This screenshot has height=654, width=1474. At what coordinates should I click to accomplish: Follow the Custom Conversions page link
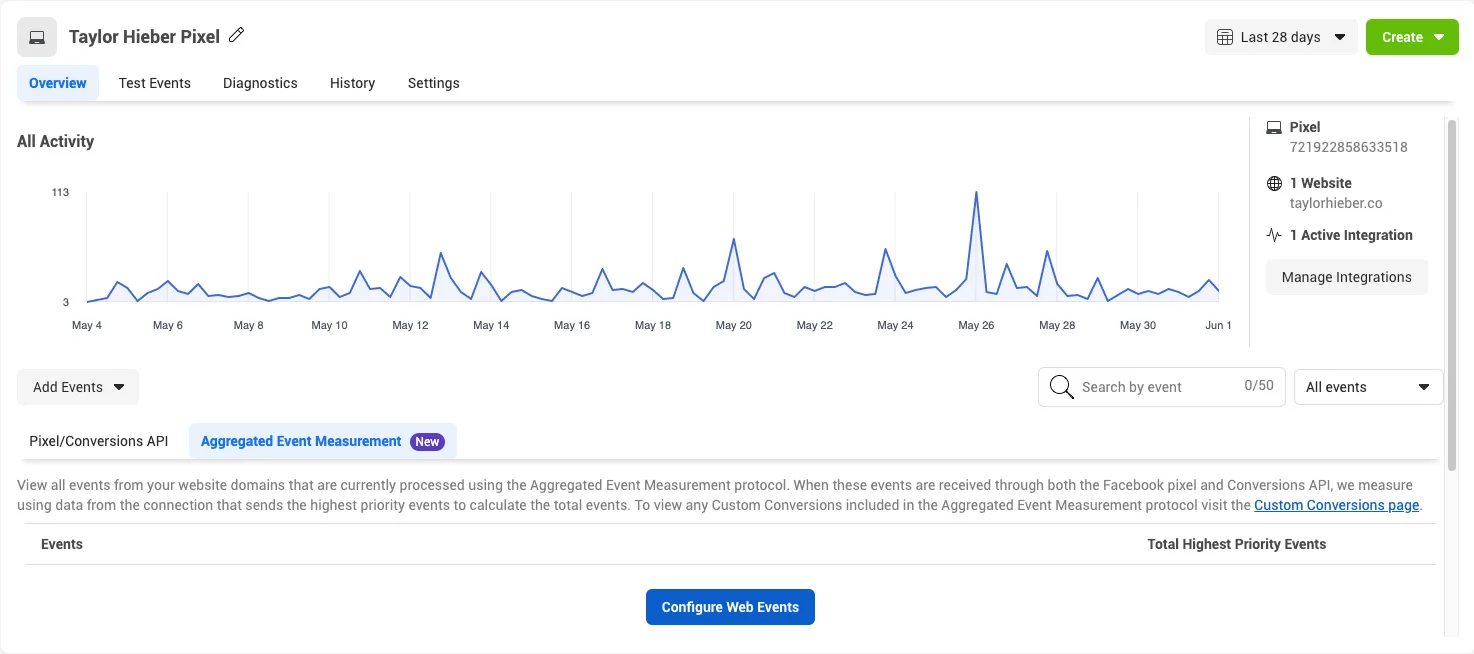click(x=1336, y=505)
